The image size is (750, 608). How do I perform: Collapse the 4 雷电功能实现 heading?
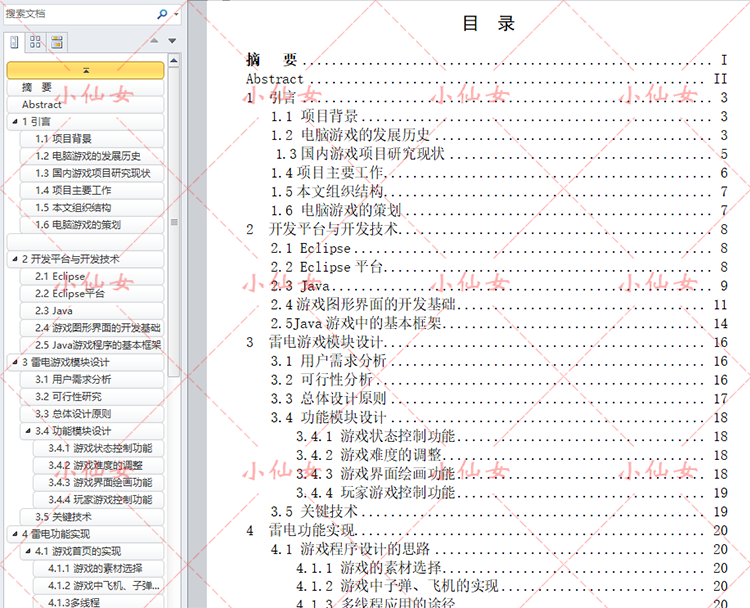15,533
